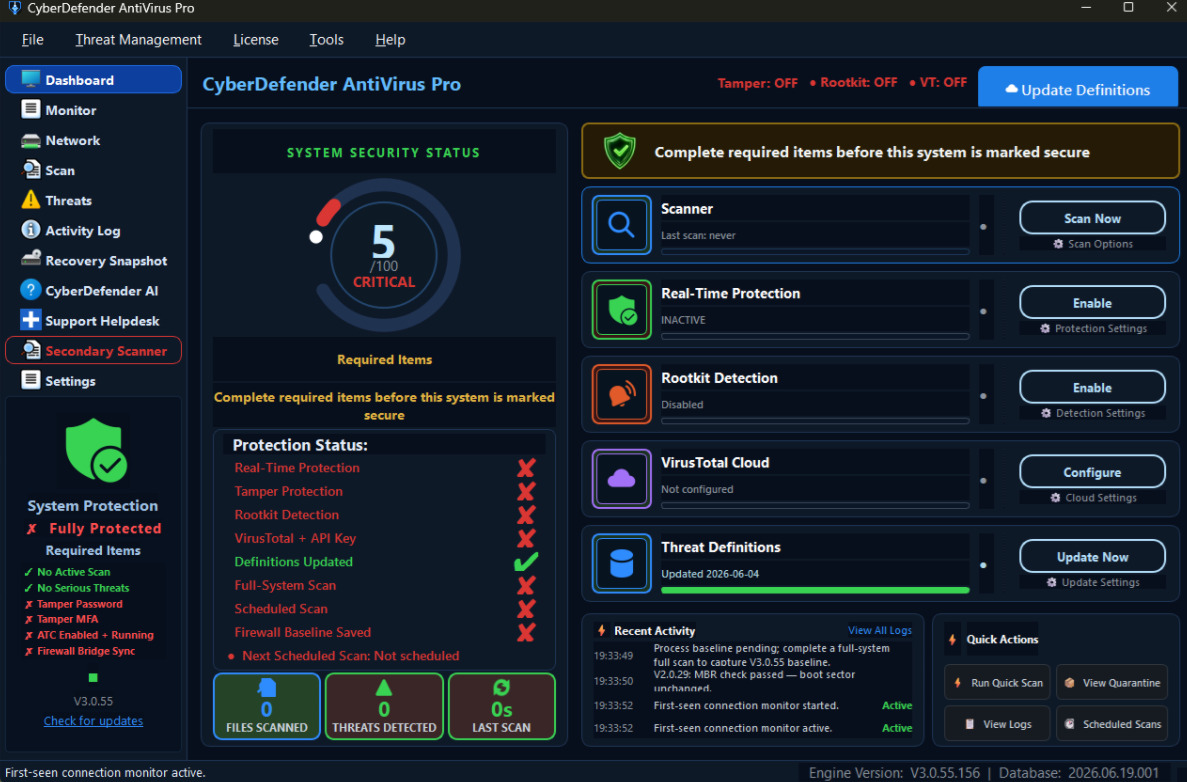Image resolution: width=1187 pixels, height=782 pixels.
Task: Click the Detection Settings gear icon
Action: point(1046,413)
